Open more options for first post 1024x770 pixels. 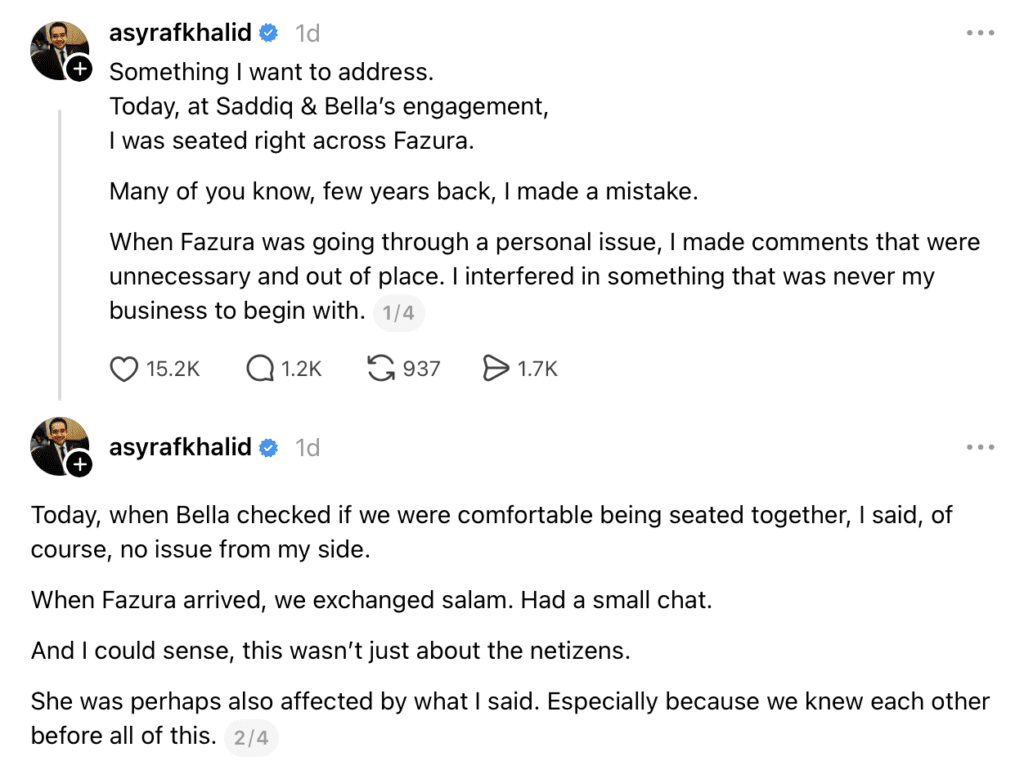(980, 33)
